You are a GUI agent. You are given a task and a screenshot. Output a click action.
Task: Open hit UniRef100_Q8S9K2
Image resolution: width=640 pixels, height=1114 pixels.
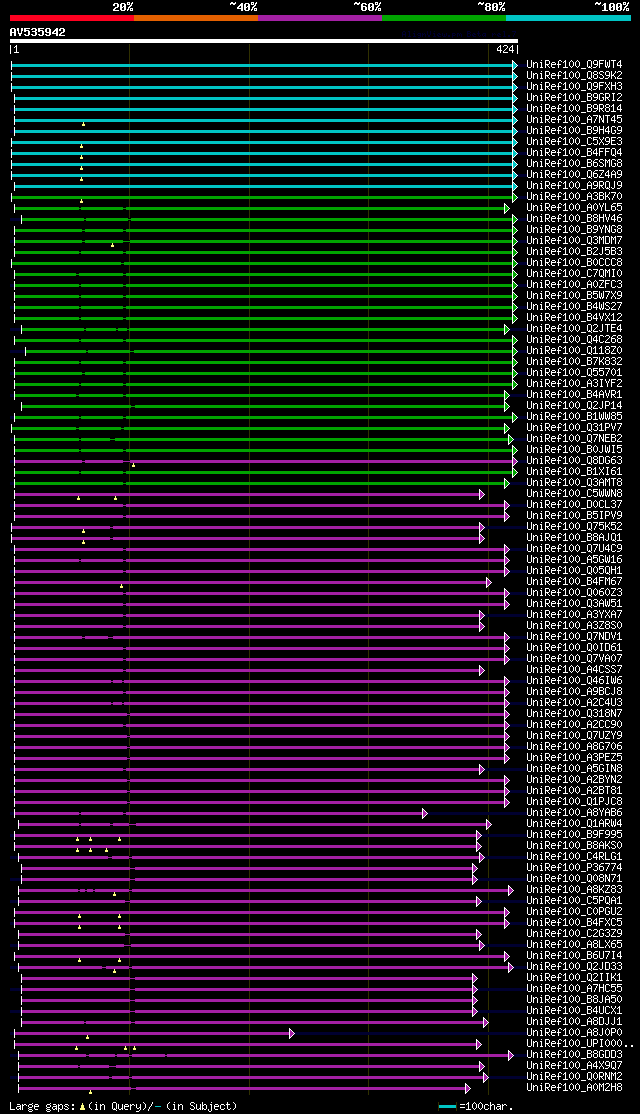pyautogui.click(x=575, y=75)
